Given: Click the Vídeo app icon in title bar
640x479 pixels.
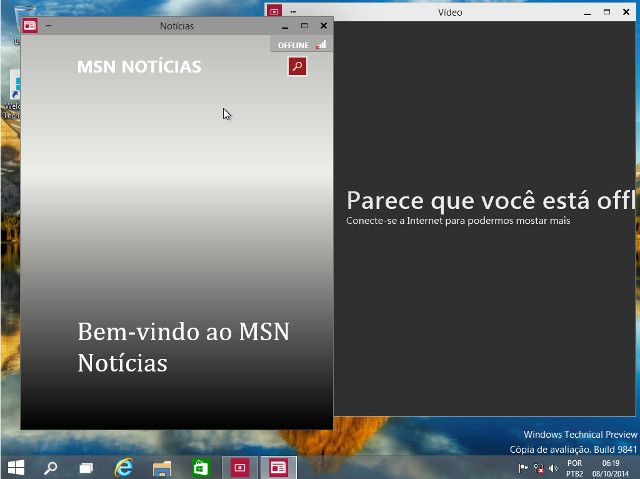Looking at the screenshot, I should 274,11.
